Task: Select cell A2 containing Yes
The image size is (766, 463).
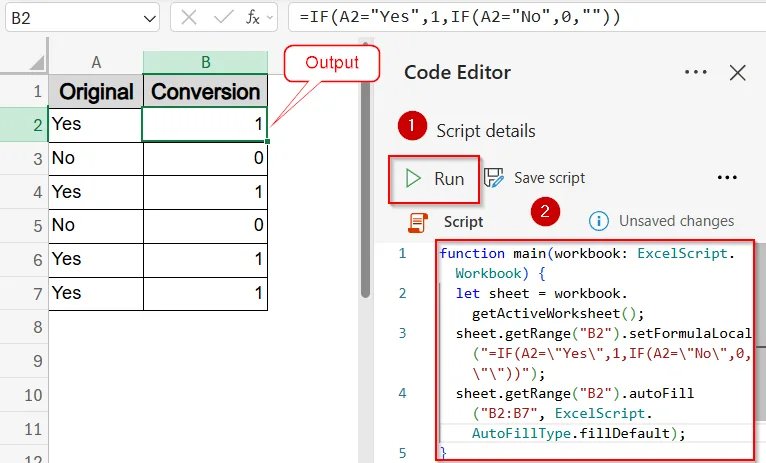Action: (x=96, y=125)
